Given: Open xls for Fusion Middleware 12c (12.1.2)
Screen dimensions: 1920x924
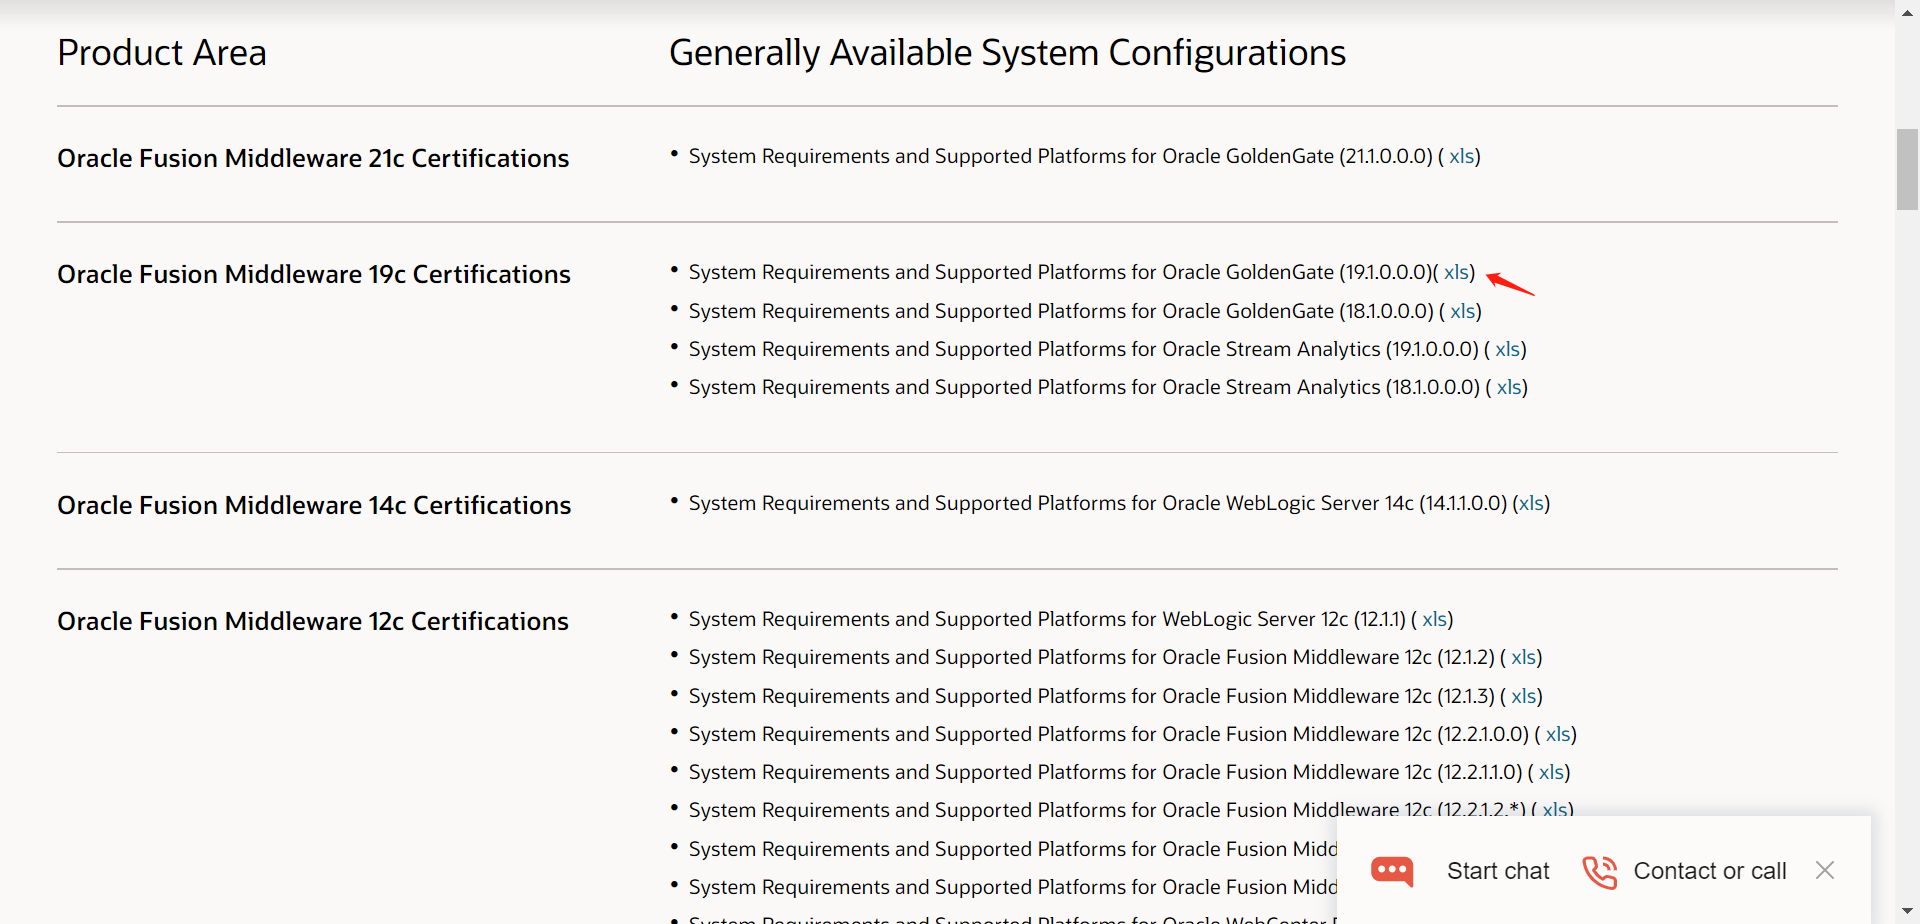Looking at the screenshot, I should 1523,658.
